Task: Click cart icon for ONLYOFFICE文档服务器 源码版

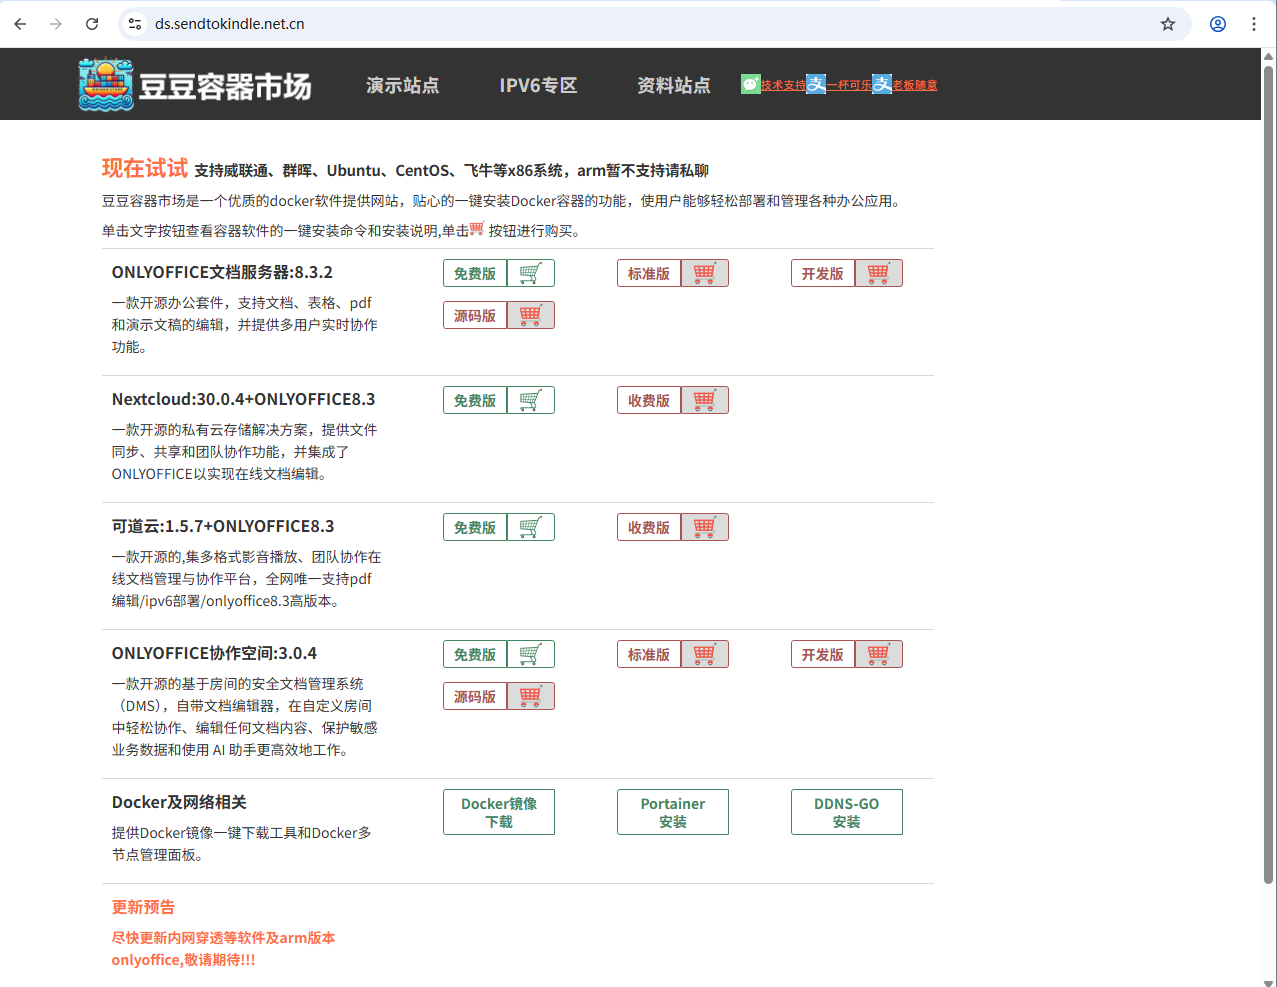Action: click(x=531, y=315)
